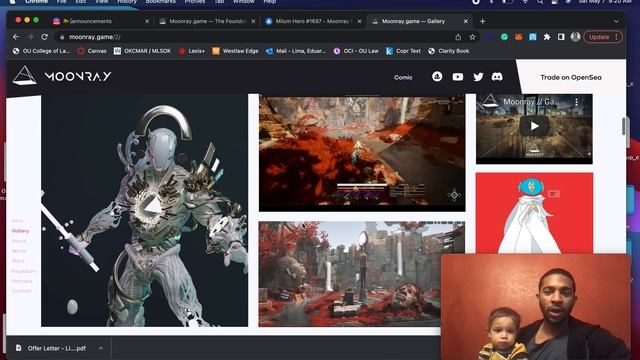640x360 pixels.
Task: Click the green Grammarly extension icon
Action: coord(504,37)
